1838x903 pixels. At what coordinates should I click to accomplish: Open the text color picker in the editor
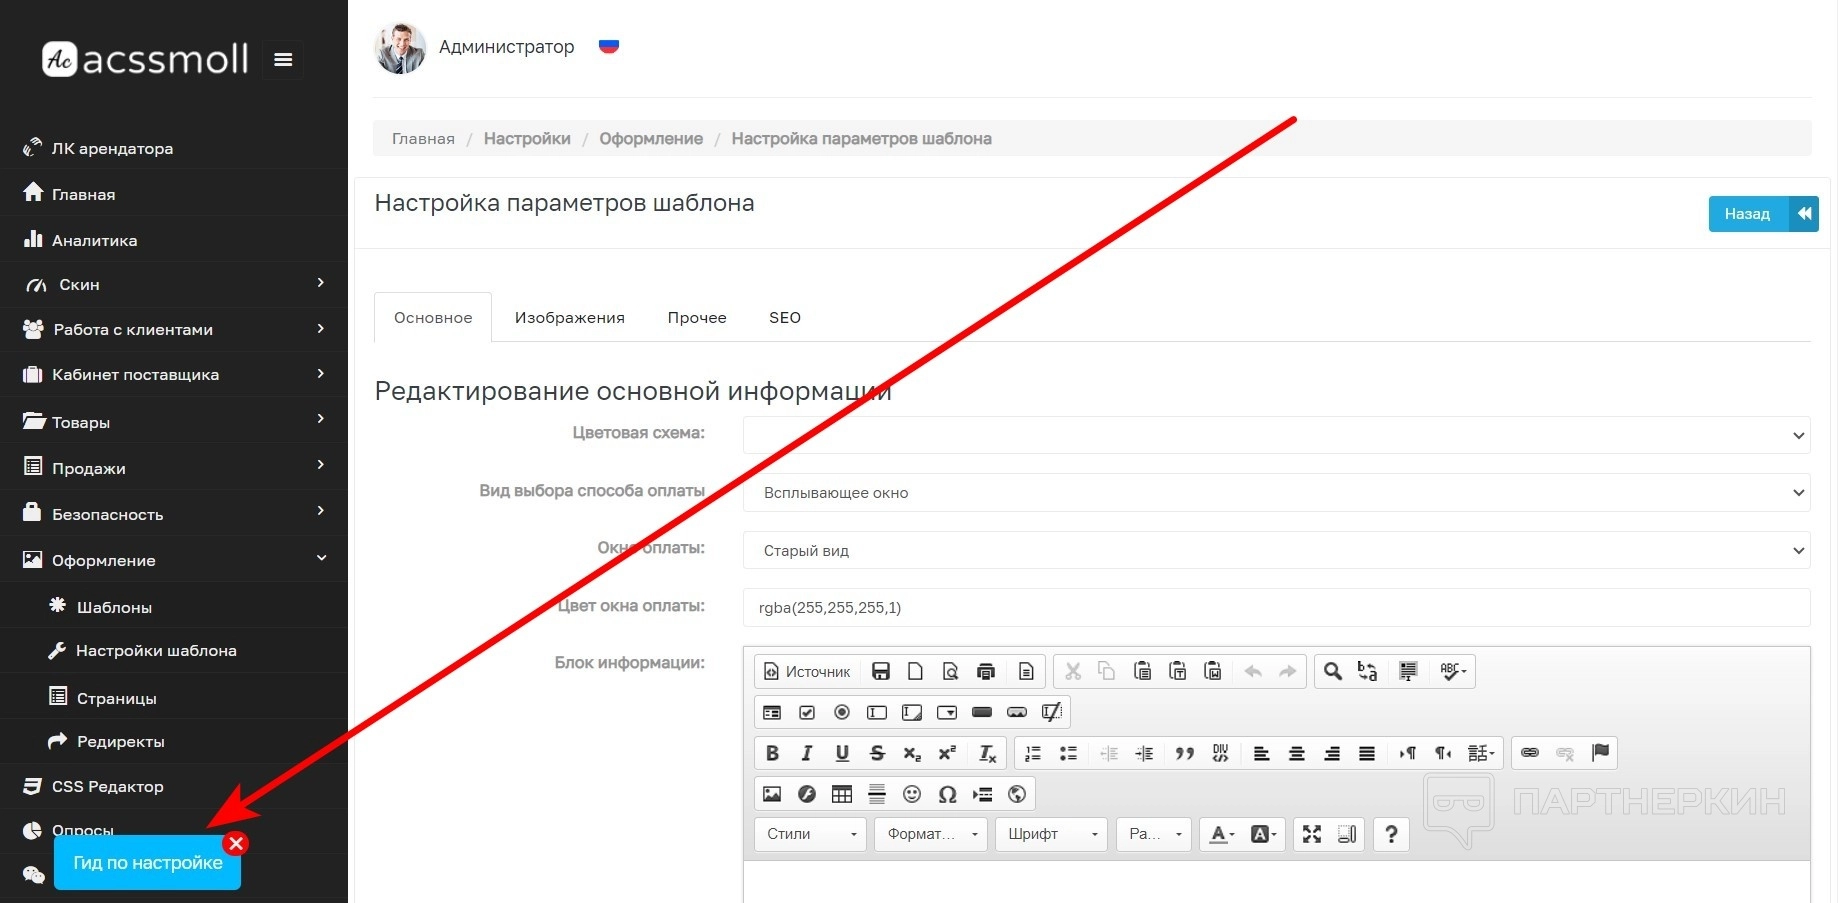pos(1222,834)
